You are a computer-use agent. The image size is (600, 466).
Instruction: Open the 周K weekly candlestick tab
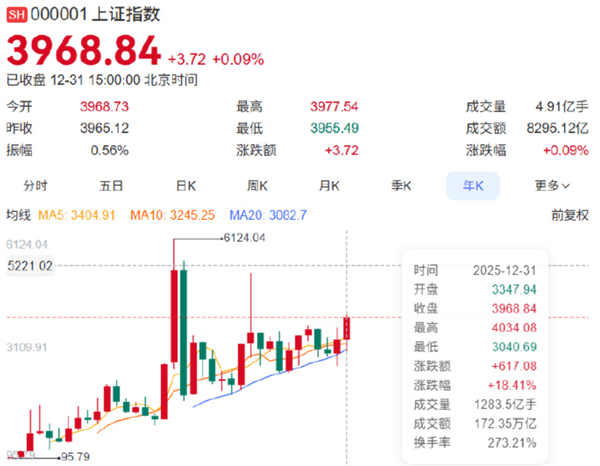(x=257, y=186)
